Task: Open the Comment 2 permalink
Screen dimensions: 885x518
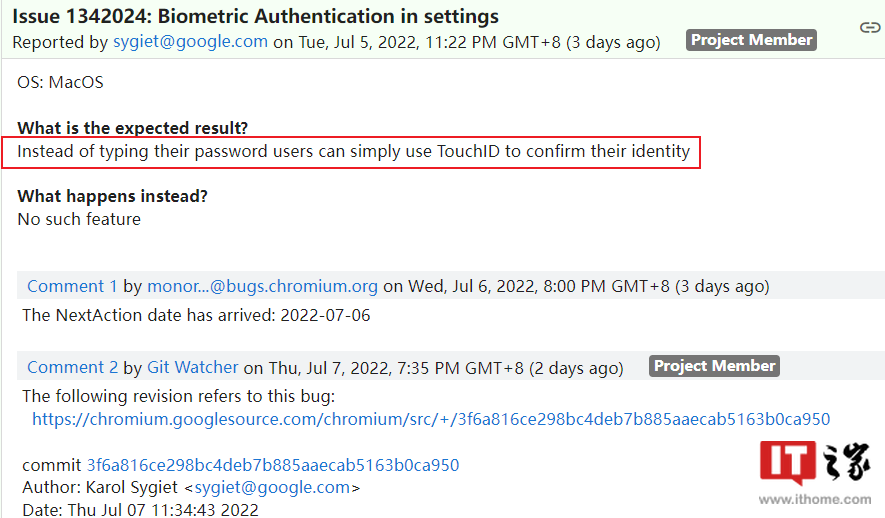Action: pos(72,367)
